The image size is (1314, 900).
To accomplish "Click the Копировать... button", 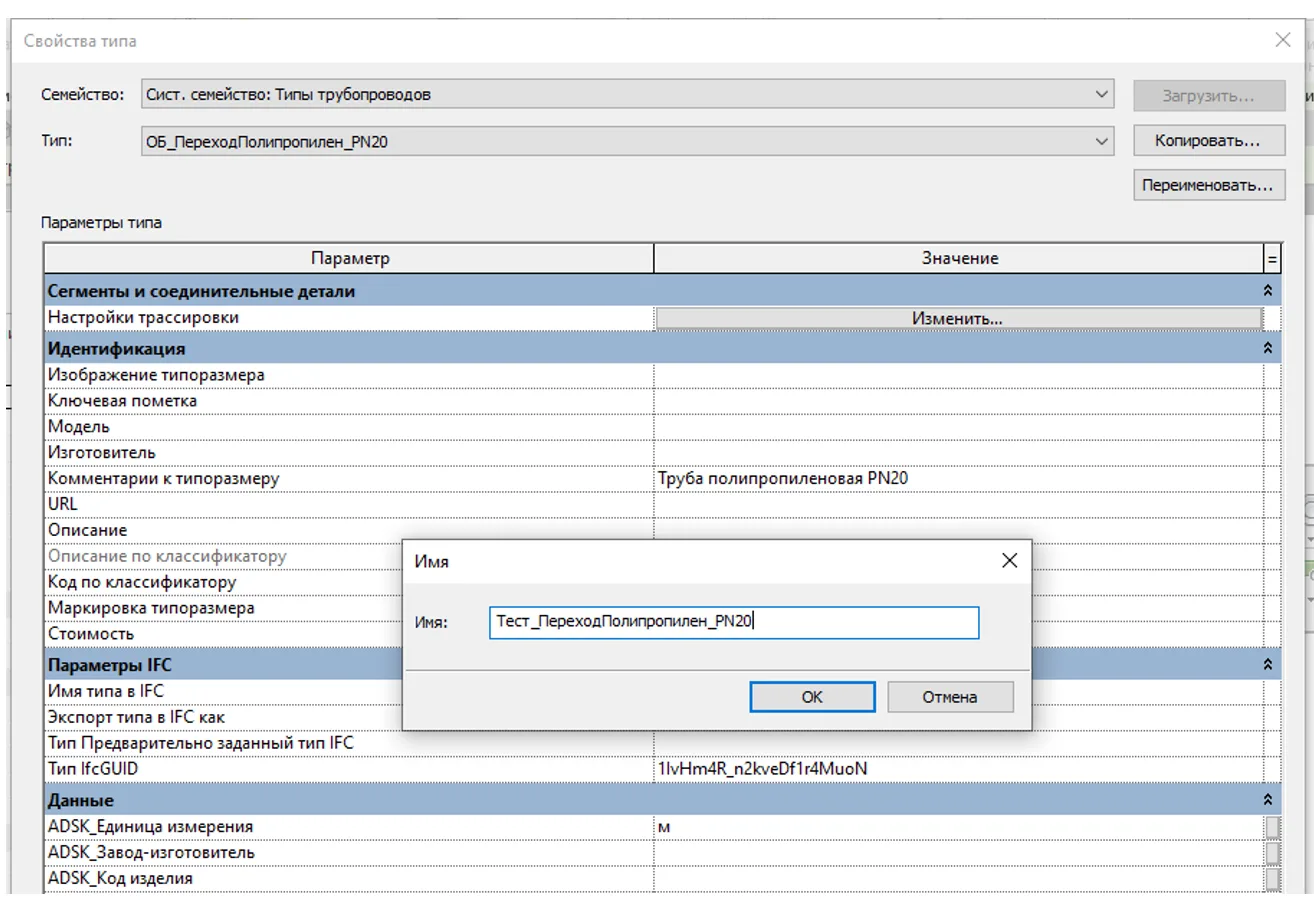I will point(1207,141).
